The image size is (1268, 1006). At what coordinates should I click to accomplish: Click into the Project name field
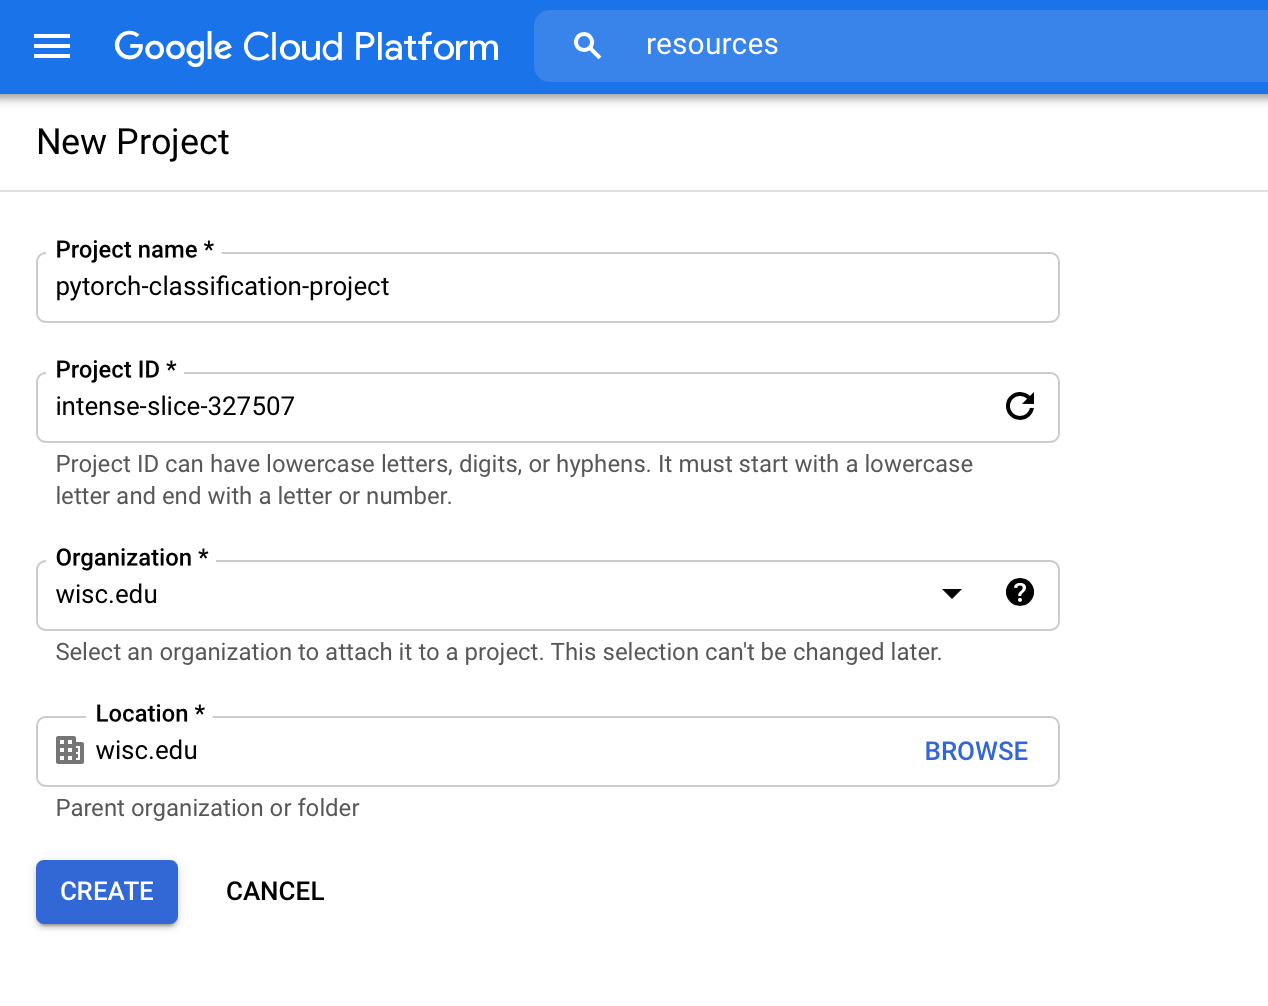pyautogui.click(x=546, y=287)
